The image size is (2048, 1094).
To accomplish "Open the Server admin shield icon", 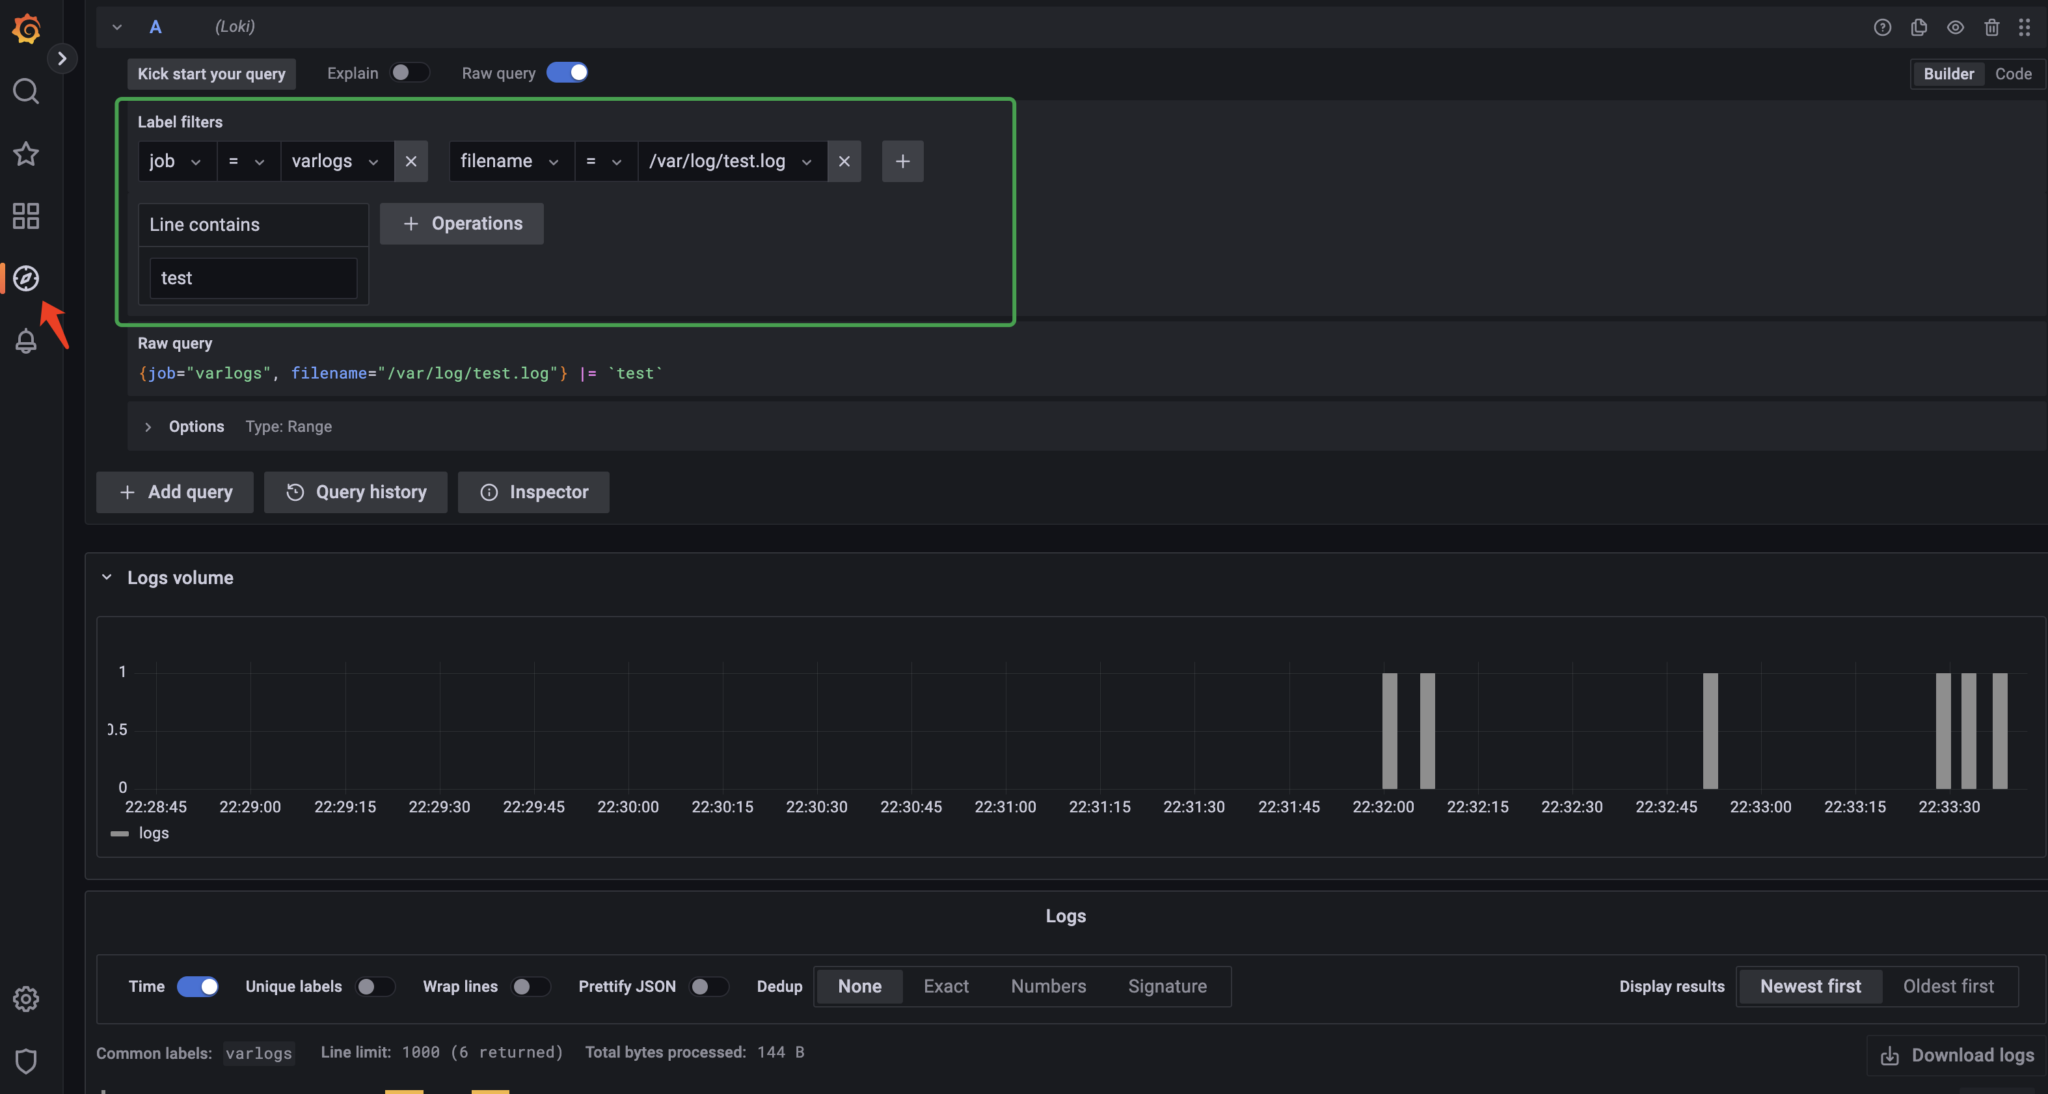I will (x=26, y=1061).
